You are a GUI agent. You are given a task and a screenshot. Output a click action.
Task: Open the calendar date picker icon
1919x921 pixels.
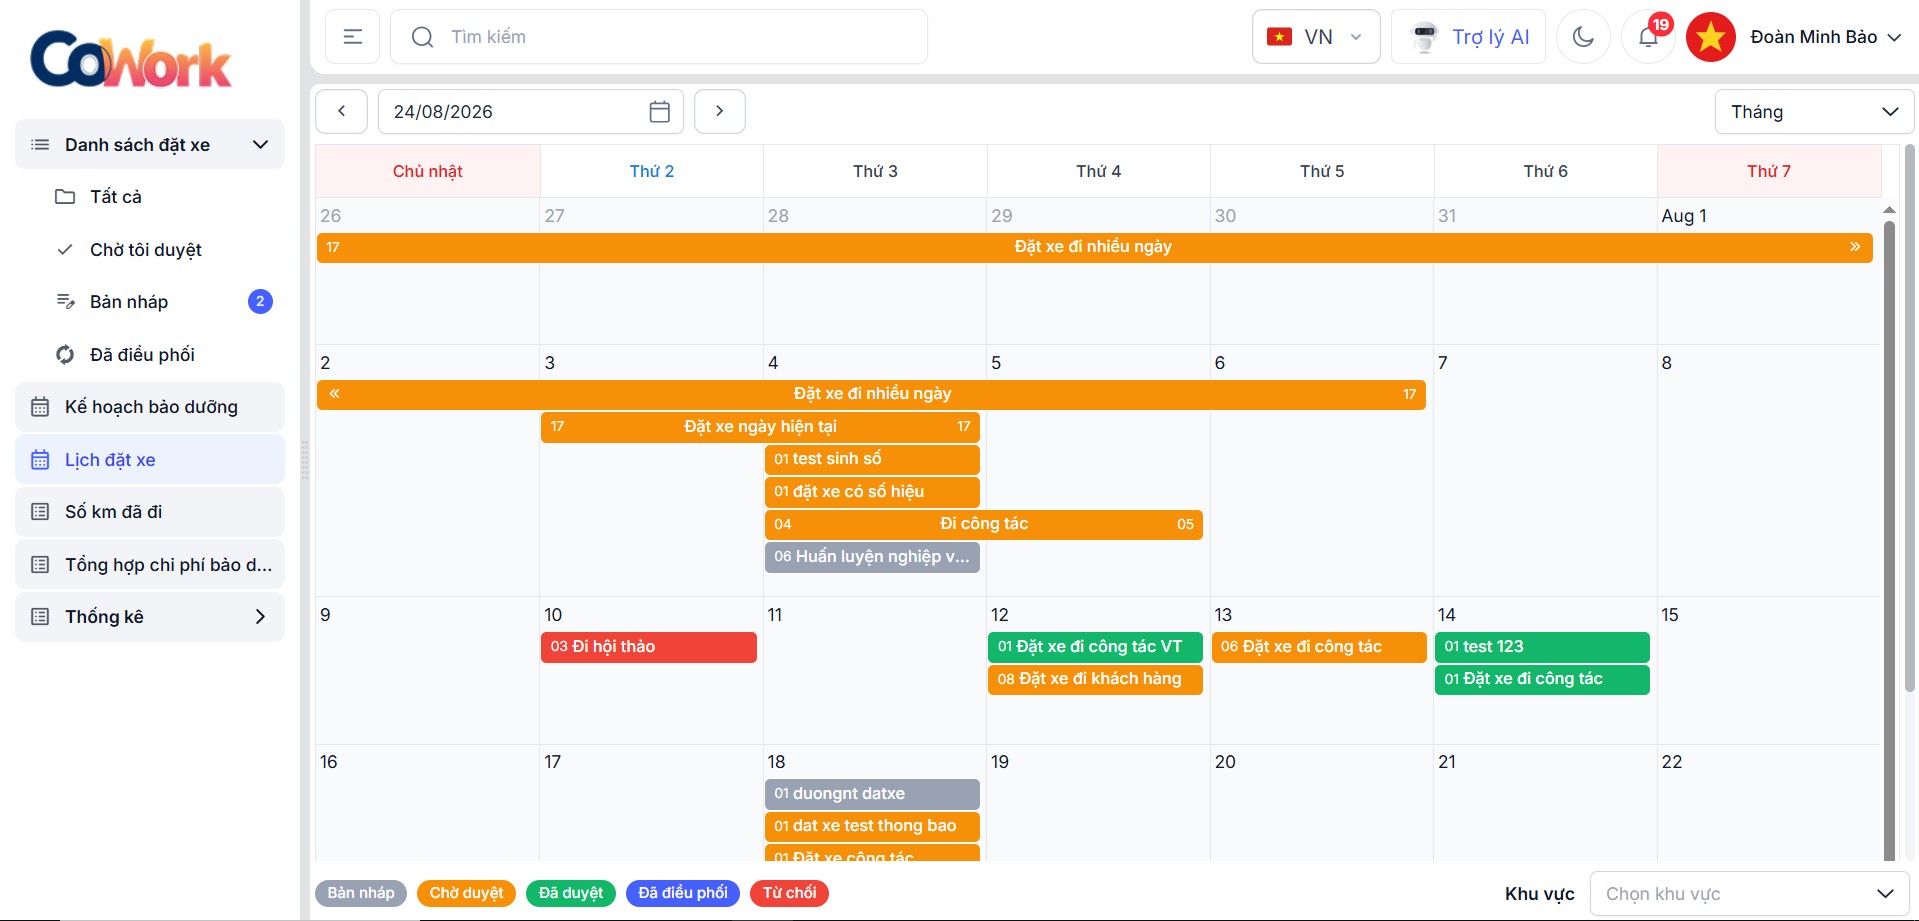click(x=659, y=112)
